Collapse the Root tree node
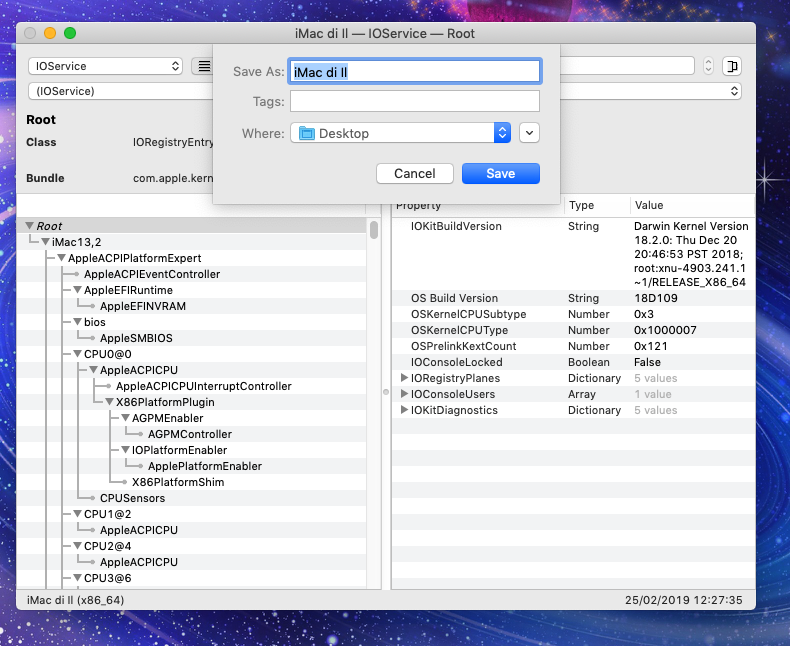The height and width of the screenshot is (646, 790). (30, 226)
